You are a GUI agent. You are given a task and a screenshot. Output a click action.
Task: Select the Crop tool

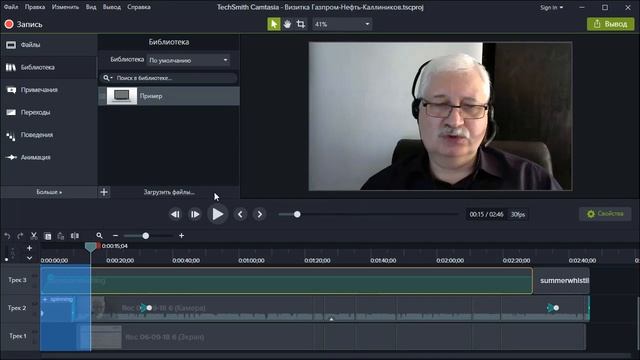tap(301, 24)
